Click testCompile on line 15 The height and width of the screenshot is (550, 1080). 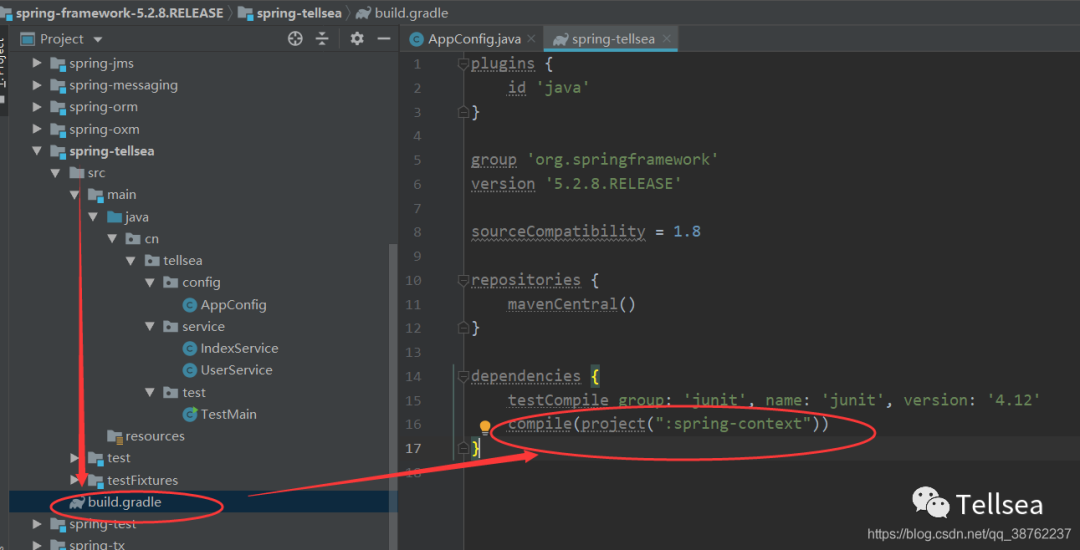558,401
